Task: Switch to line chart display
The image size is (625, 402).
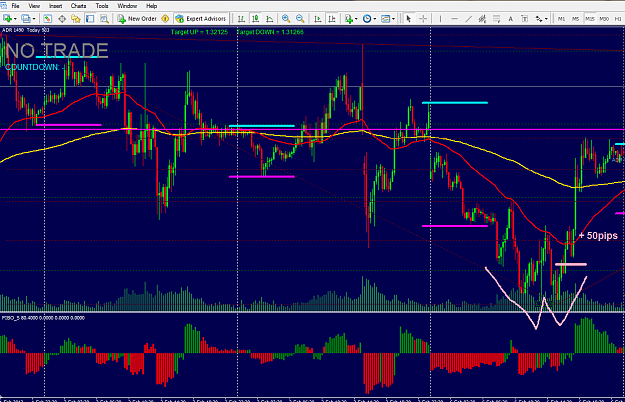Action: pos(270,19)
